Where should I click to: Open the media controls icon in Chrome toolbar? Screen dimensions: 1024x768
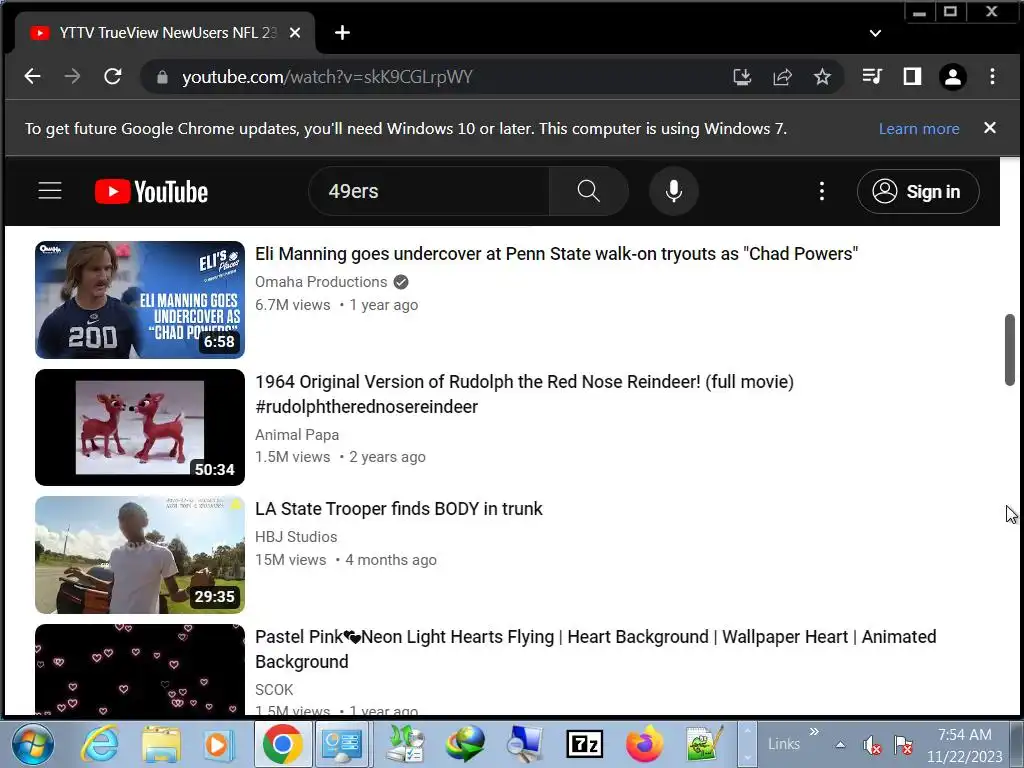pos(872,76)
